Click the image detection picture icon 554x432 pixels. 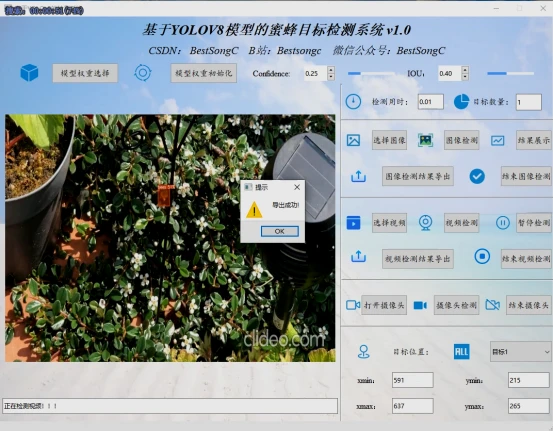tap(425, 140)
